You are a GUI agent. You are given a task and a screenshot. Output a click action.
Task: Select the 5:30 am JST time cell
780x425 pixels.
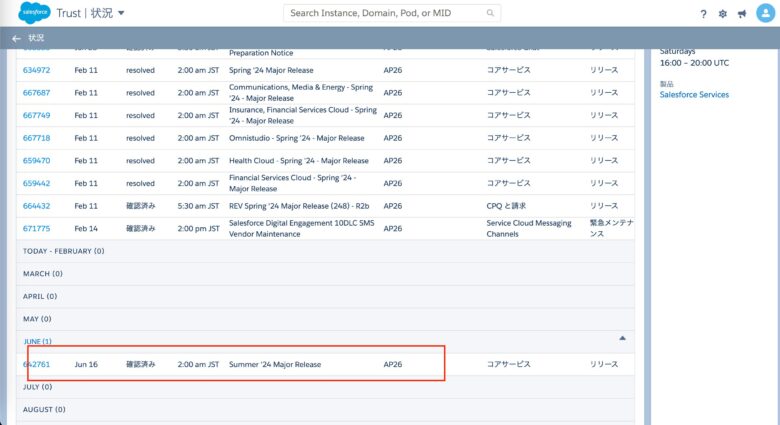[198, 206]
